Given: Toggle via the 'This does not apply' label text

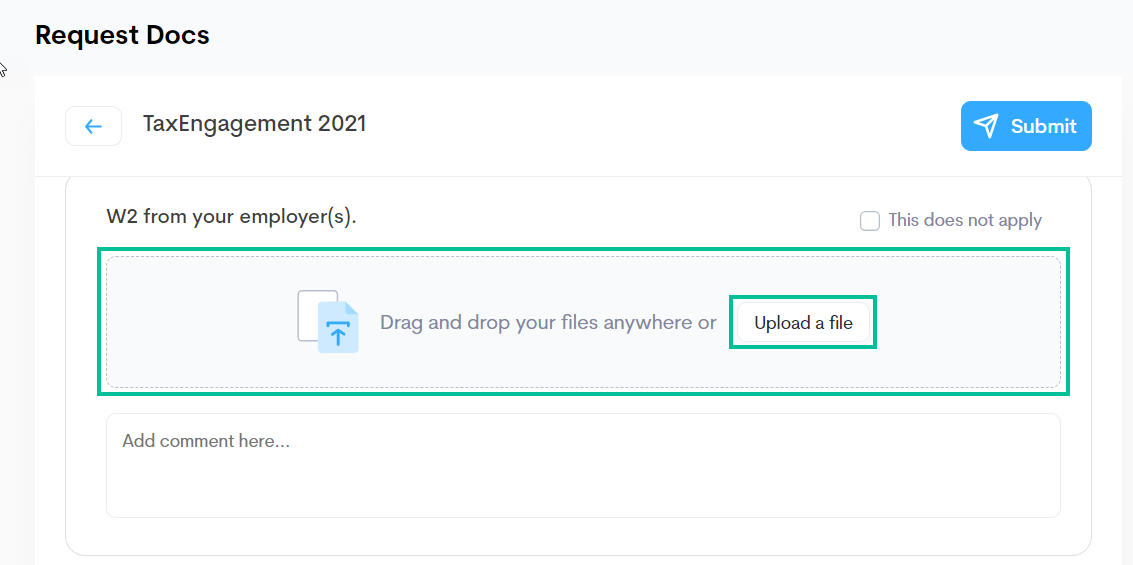Looking at the screenshot, I should pyautogui.click(x=965, y=220).
